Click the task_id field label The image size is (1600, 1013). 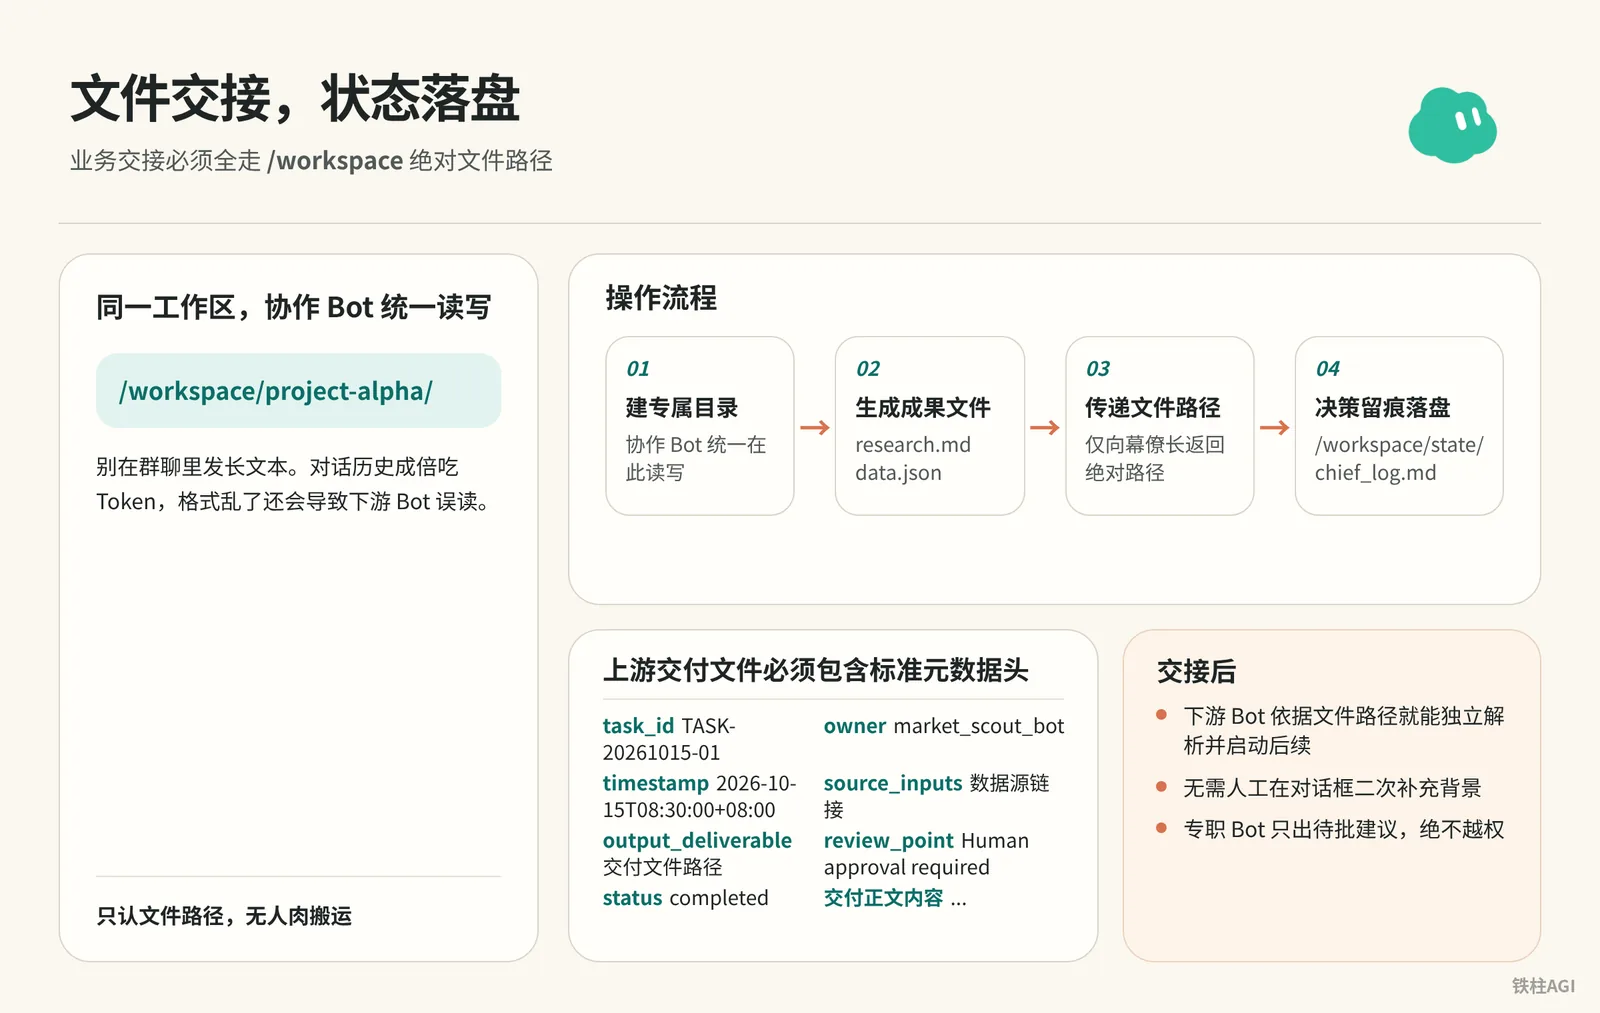coord(638,725)
